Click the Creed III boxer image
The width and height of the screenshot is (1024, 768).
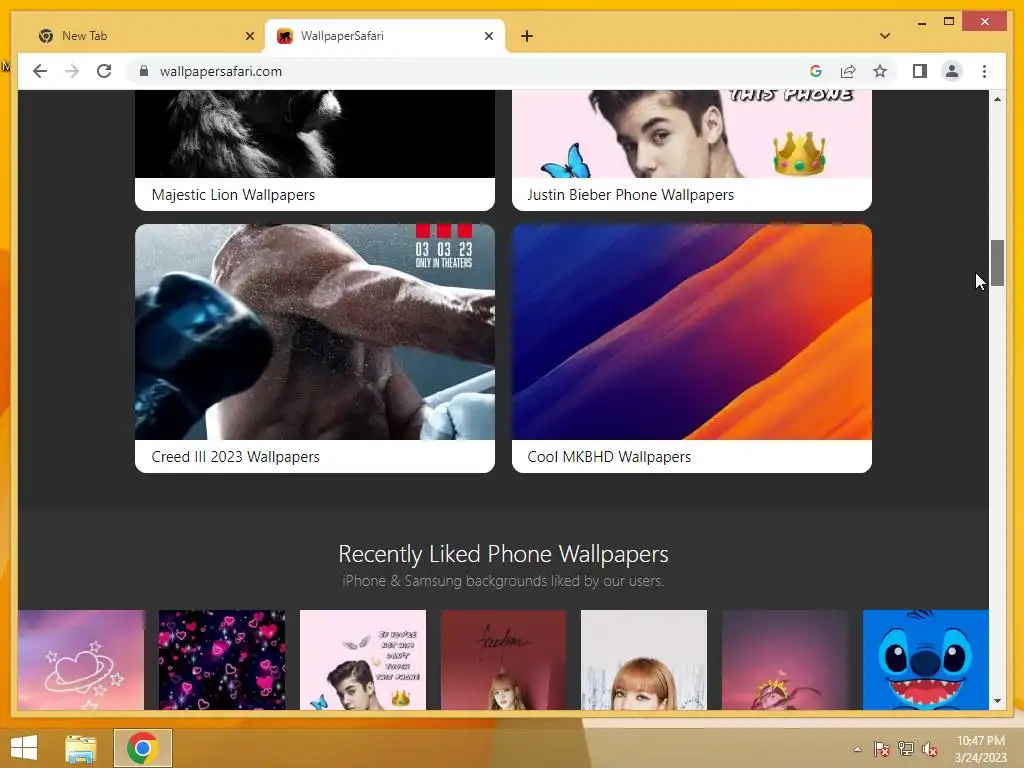pos(315,332)
